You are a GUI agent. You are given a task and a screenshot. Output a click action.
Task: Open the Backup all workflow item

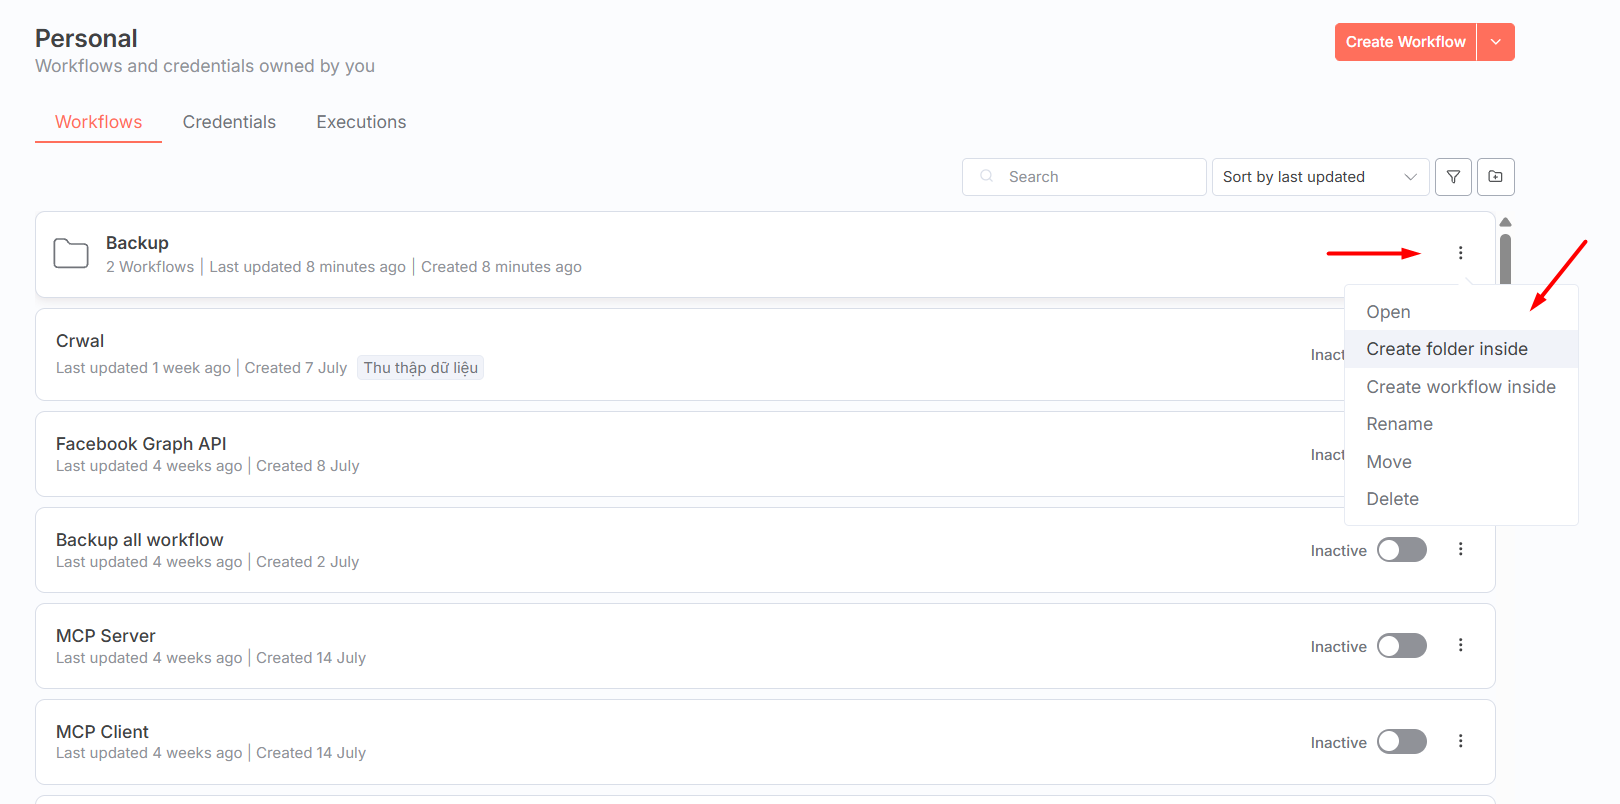[x=140, y=540]
